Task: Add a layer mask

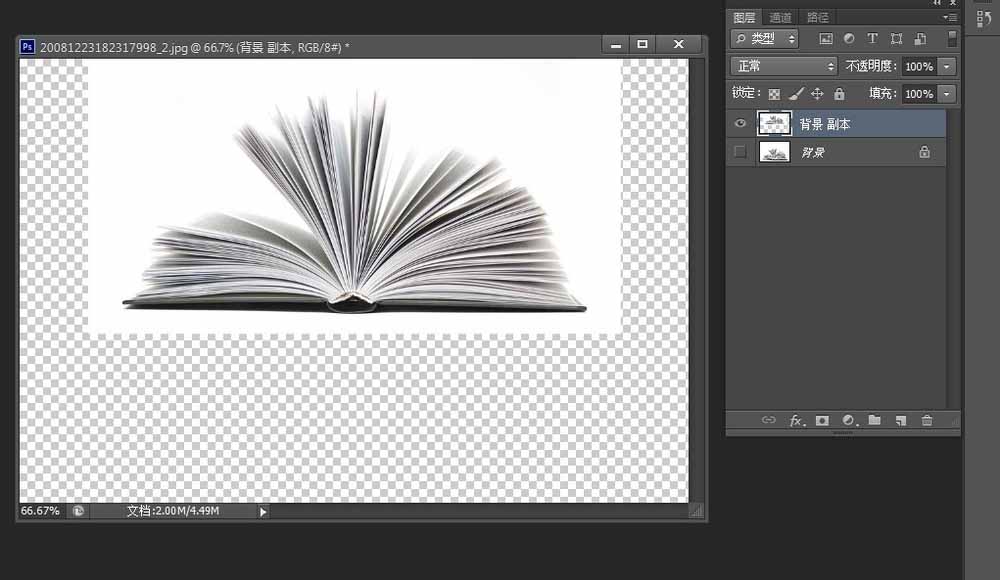Action: tap(824, 421)
